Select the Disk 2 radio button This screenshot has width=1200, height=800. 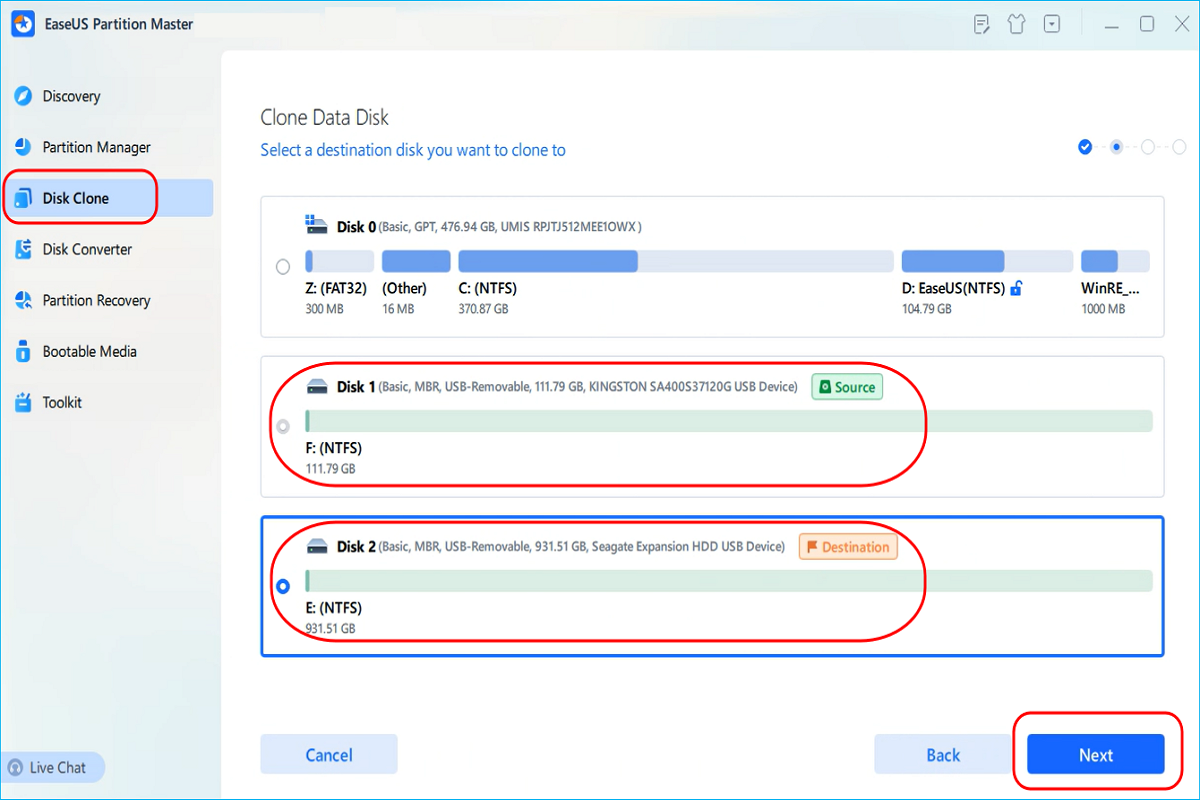(283, 587)
